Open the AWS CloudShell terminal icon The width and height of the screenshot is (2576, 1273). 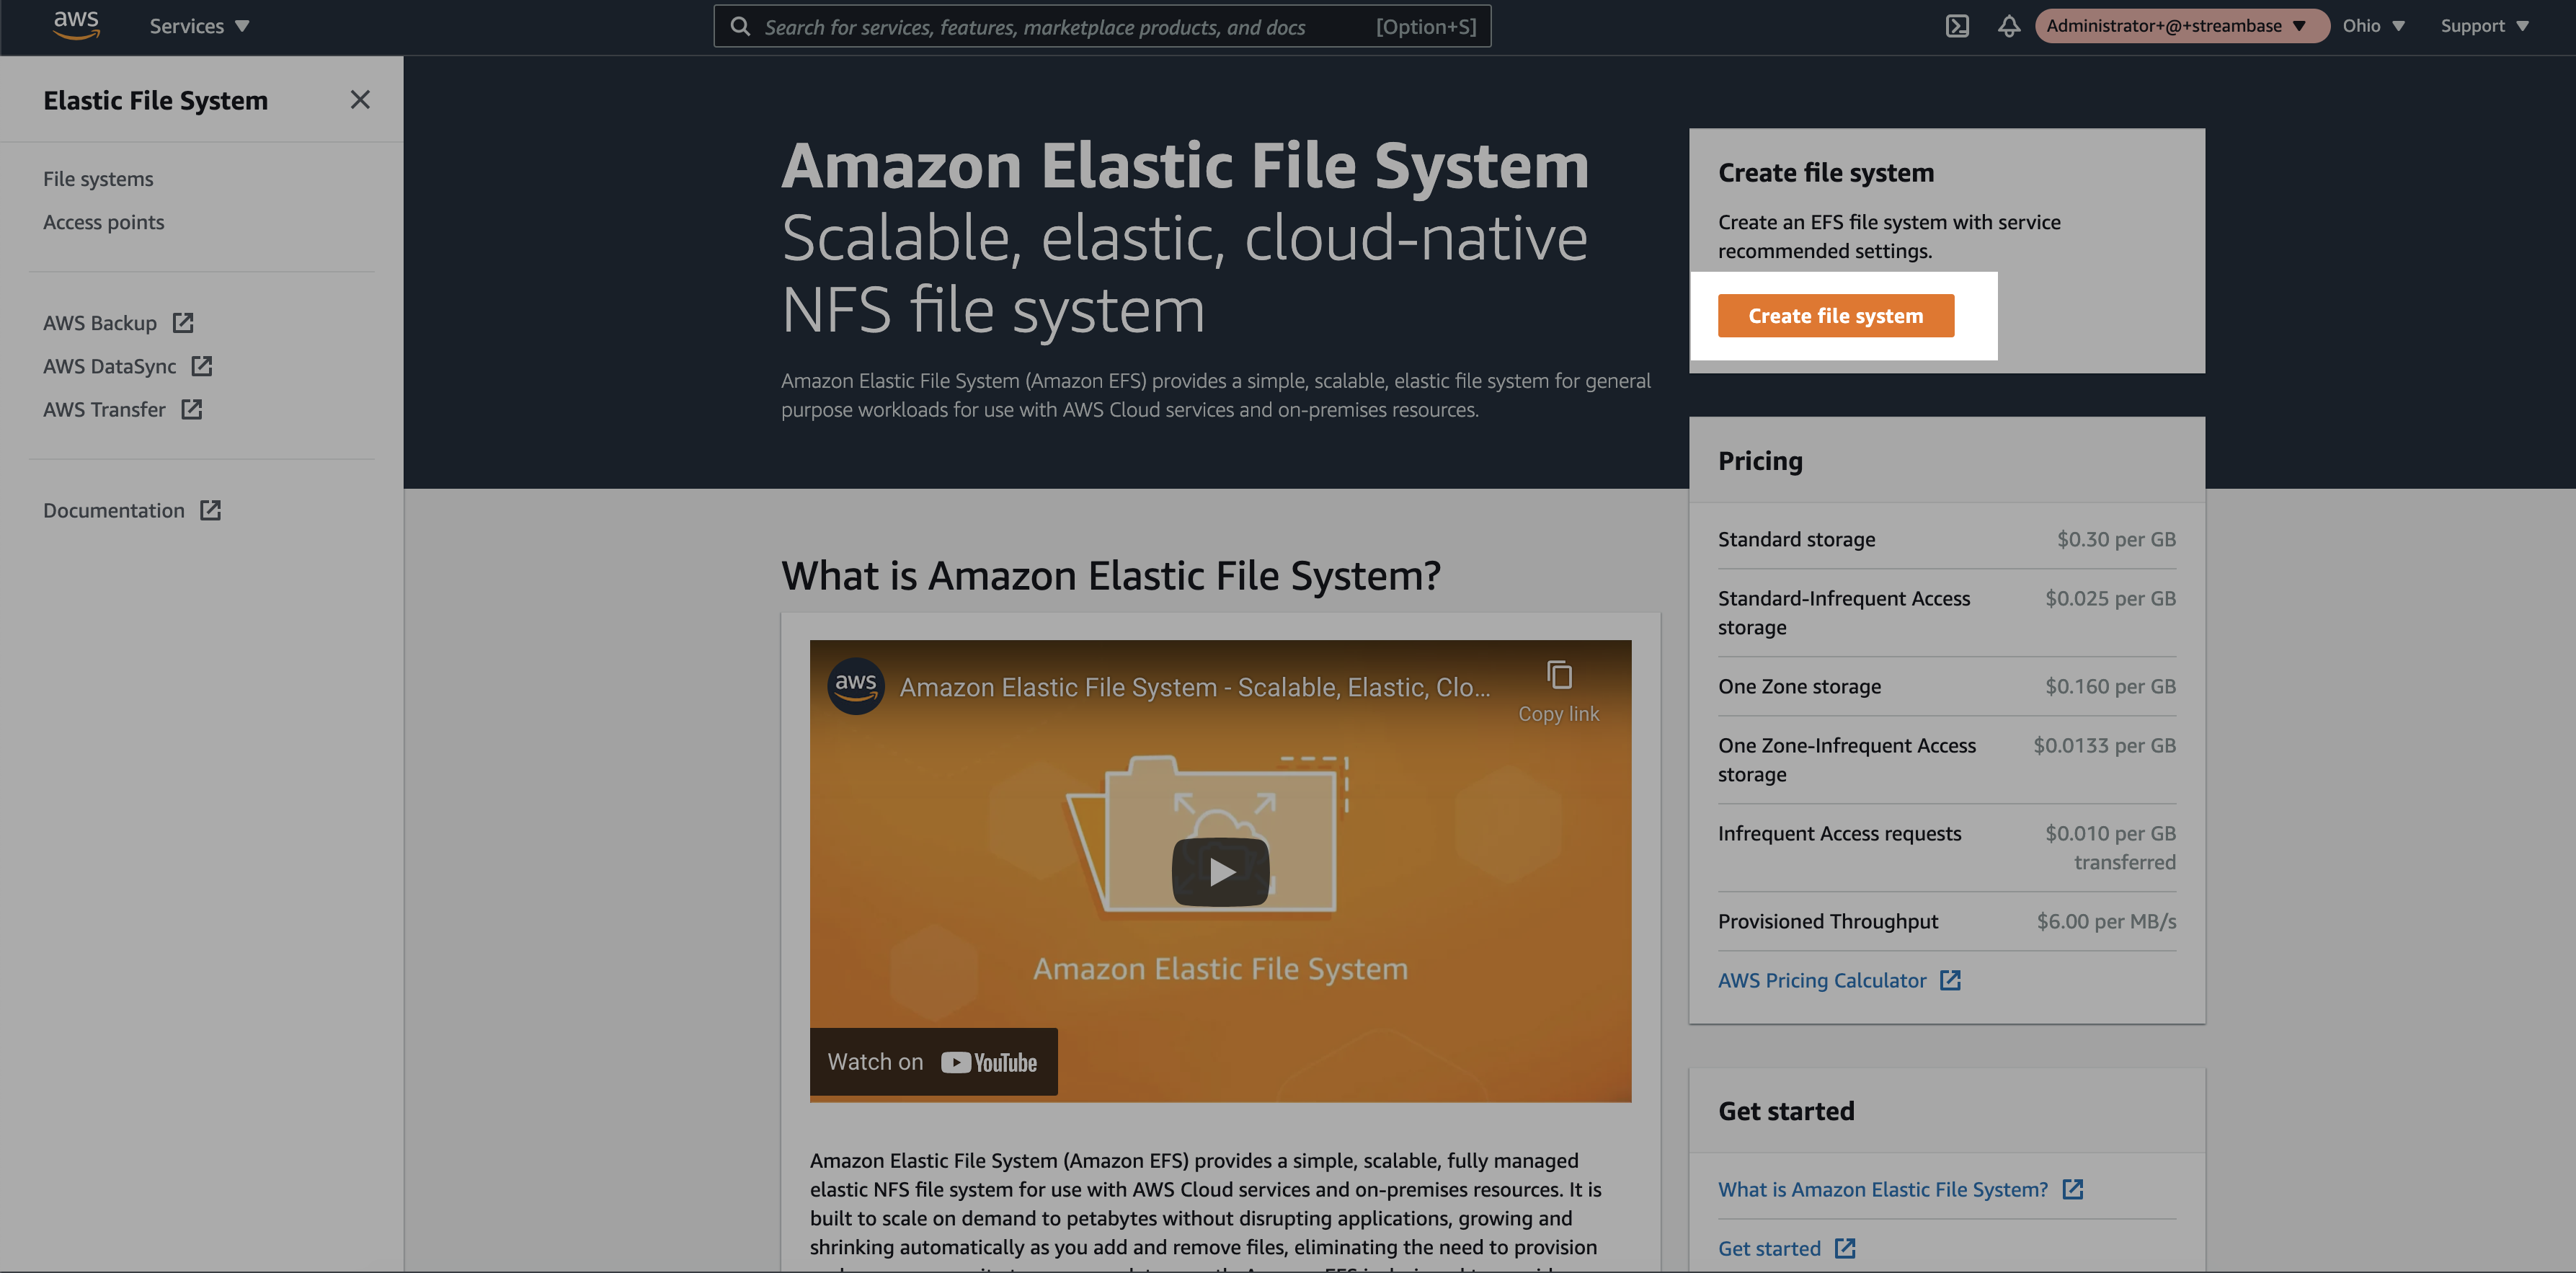[x=1957, y=26]
